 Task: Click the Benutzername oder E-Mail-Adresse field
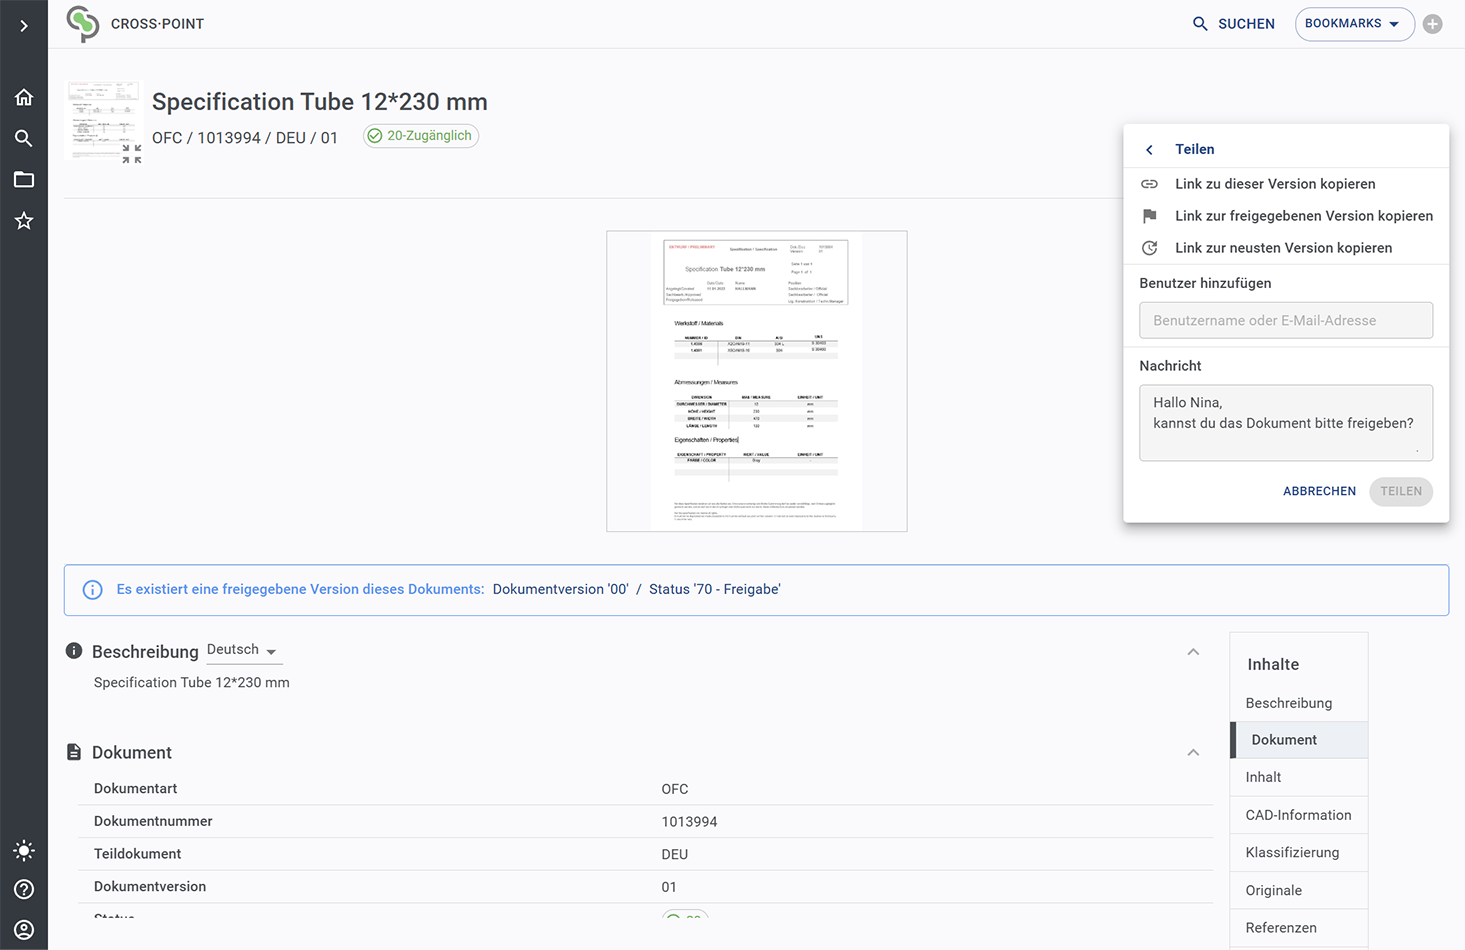(x=1285, y=320)
